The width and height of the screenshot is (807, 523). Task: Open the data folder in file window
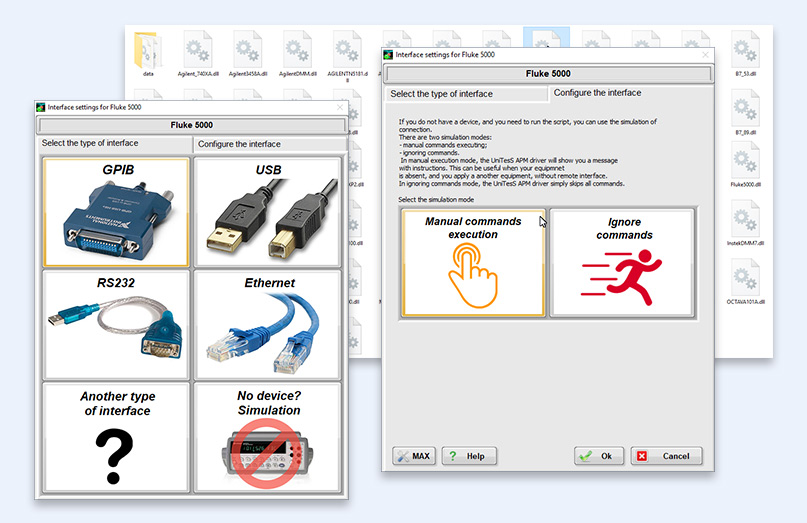click(148, 54)
